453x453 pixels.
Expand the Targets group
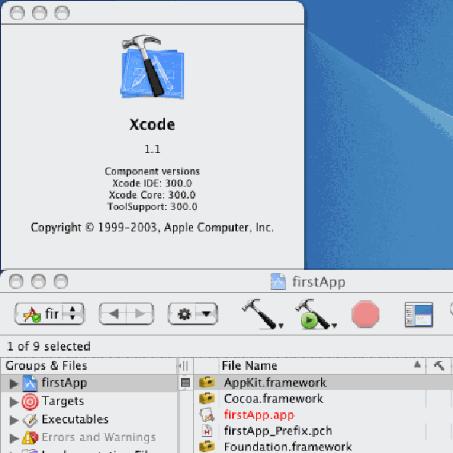14,402
